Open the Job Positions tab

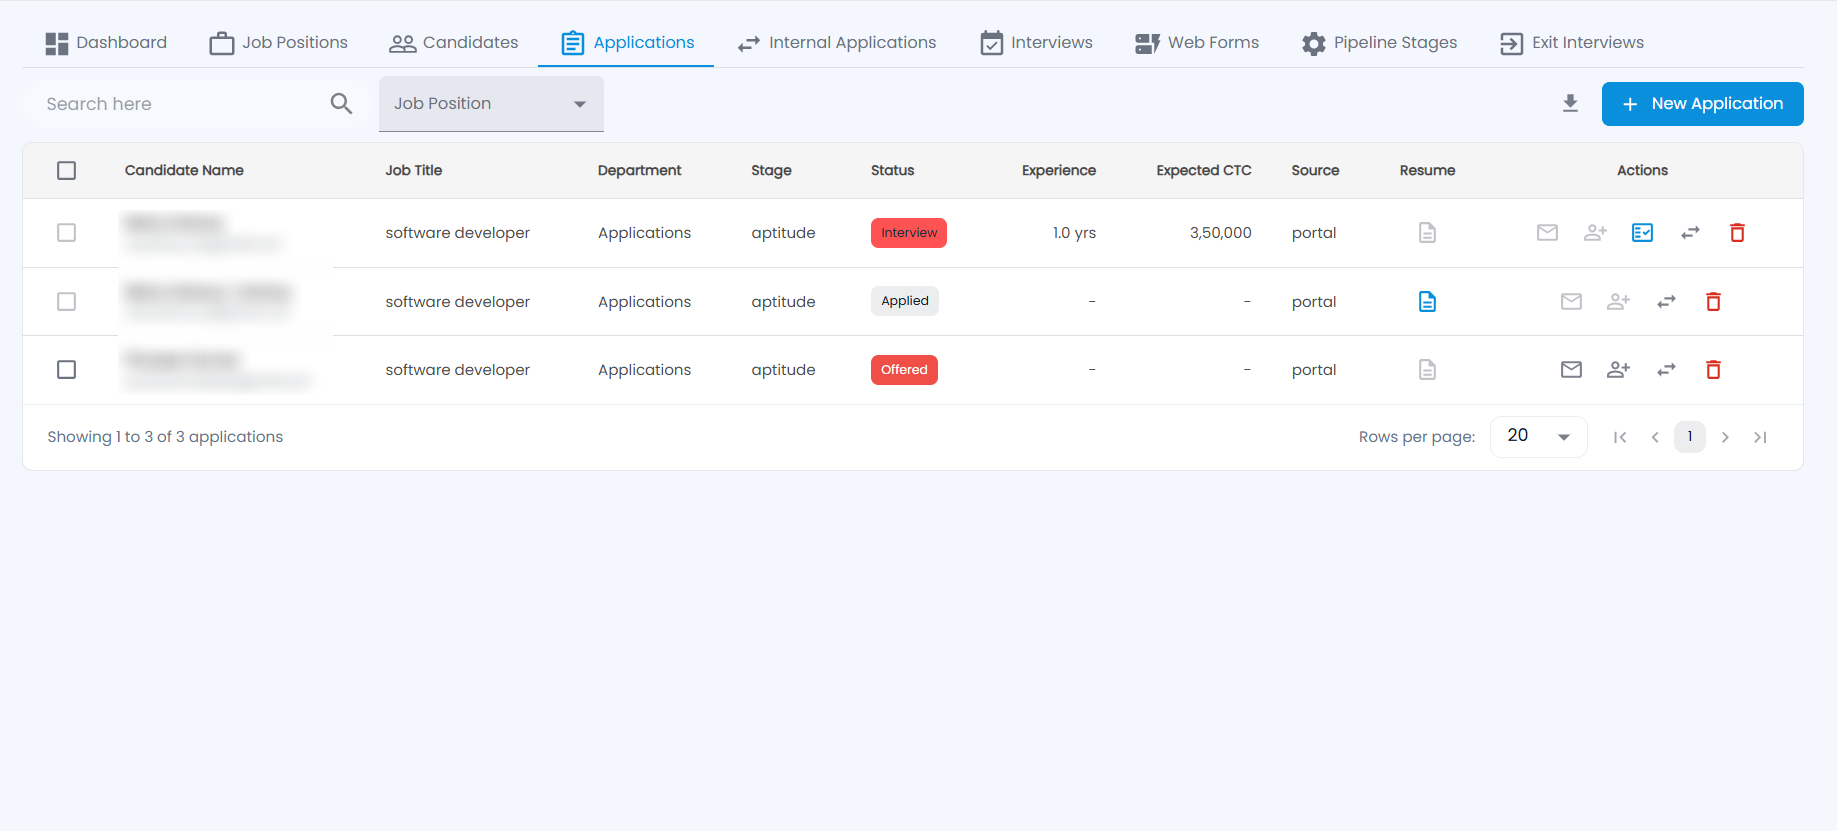[278, 43]
